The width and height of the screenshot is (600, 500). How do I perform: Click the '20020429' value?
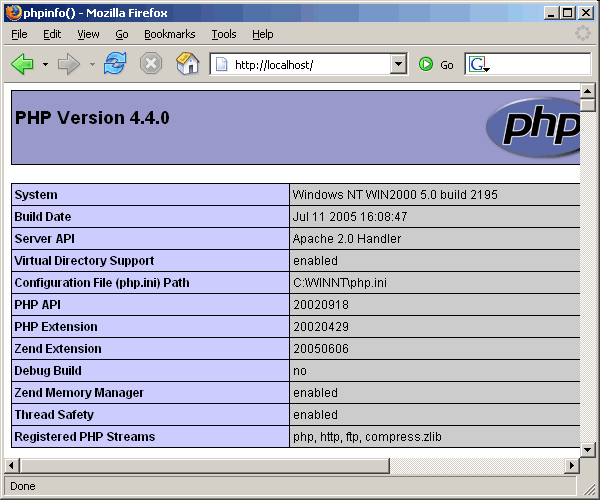[x=321, y=327]
